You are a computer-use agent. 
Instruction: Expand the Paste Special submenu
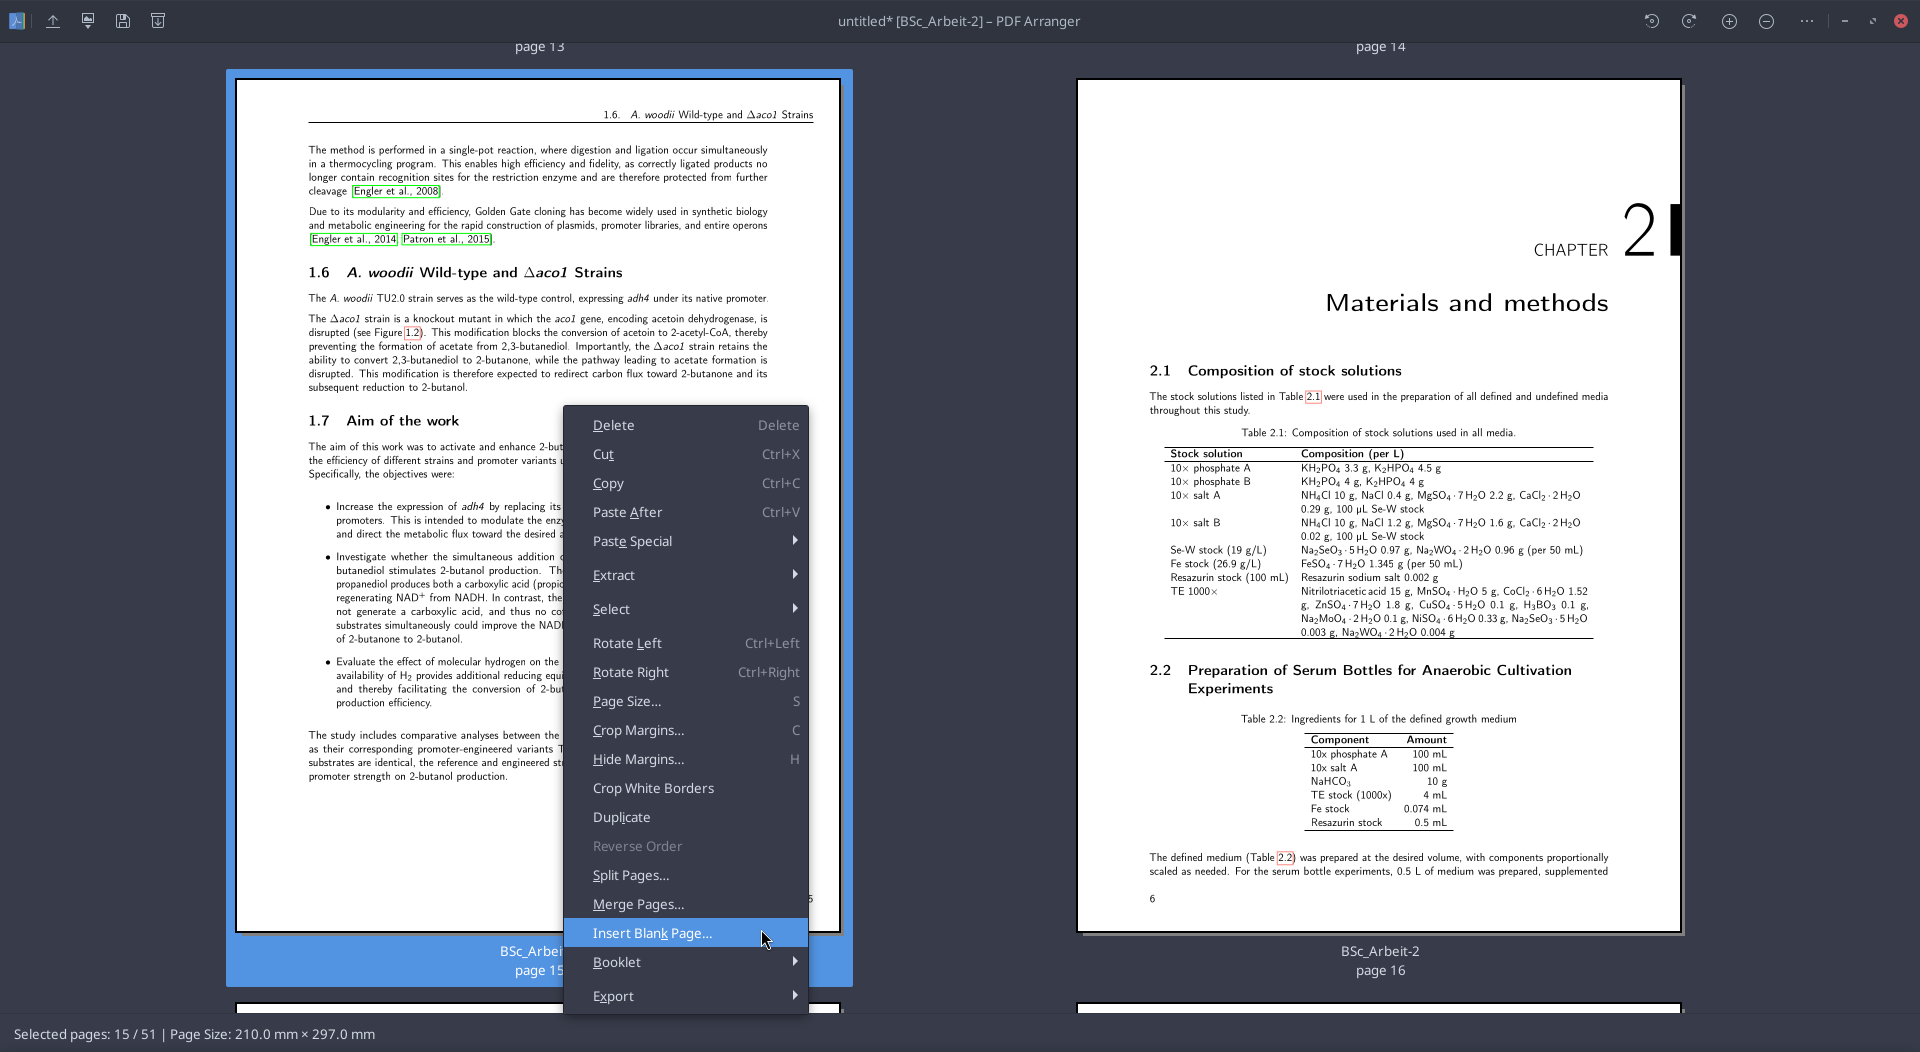tap(685, 541)
